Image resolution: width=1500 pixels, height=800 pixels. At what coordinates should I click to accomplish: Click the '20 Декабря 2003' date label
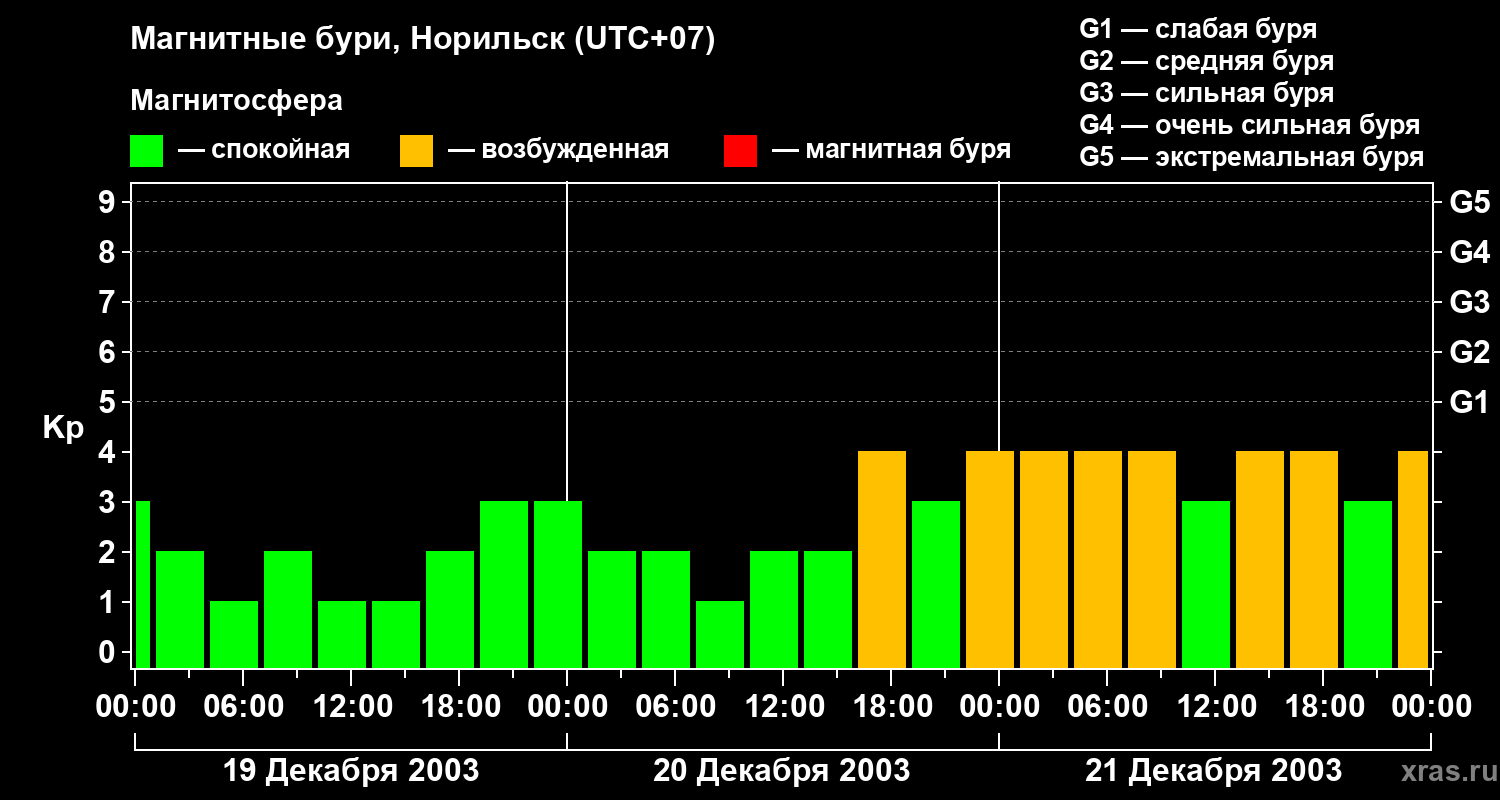click(x=782, y=771)
